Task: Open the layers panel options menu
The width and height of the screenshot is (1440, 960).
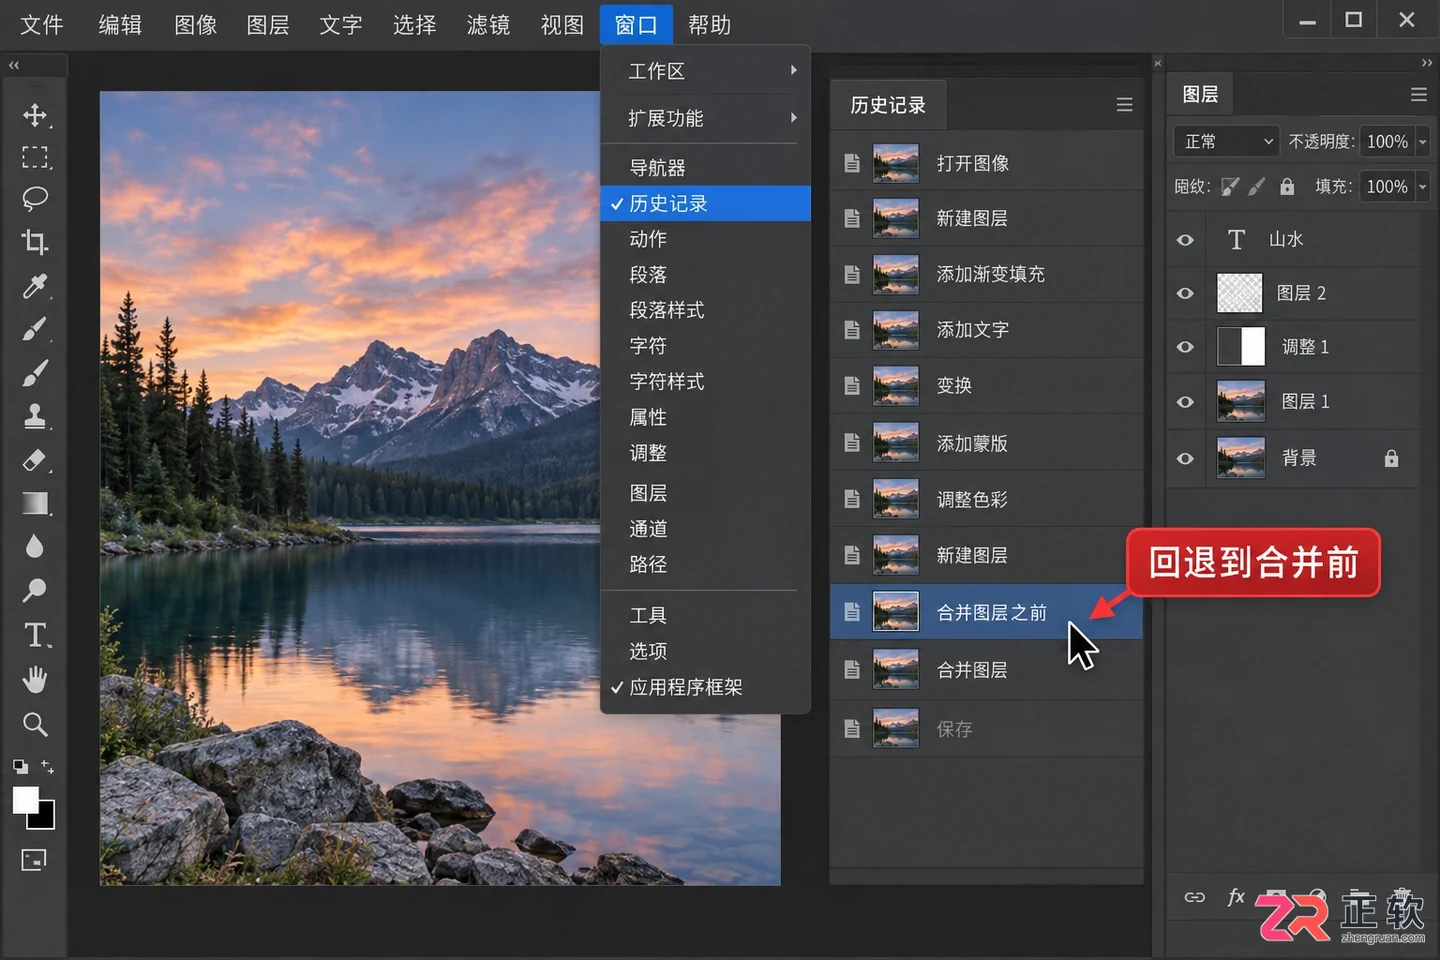Action: coord(1419,94)
